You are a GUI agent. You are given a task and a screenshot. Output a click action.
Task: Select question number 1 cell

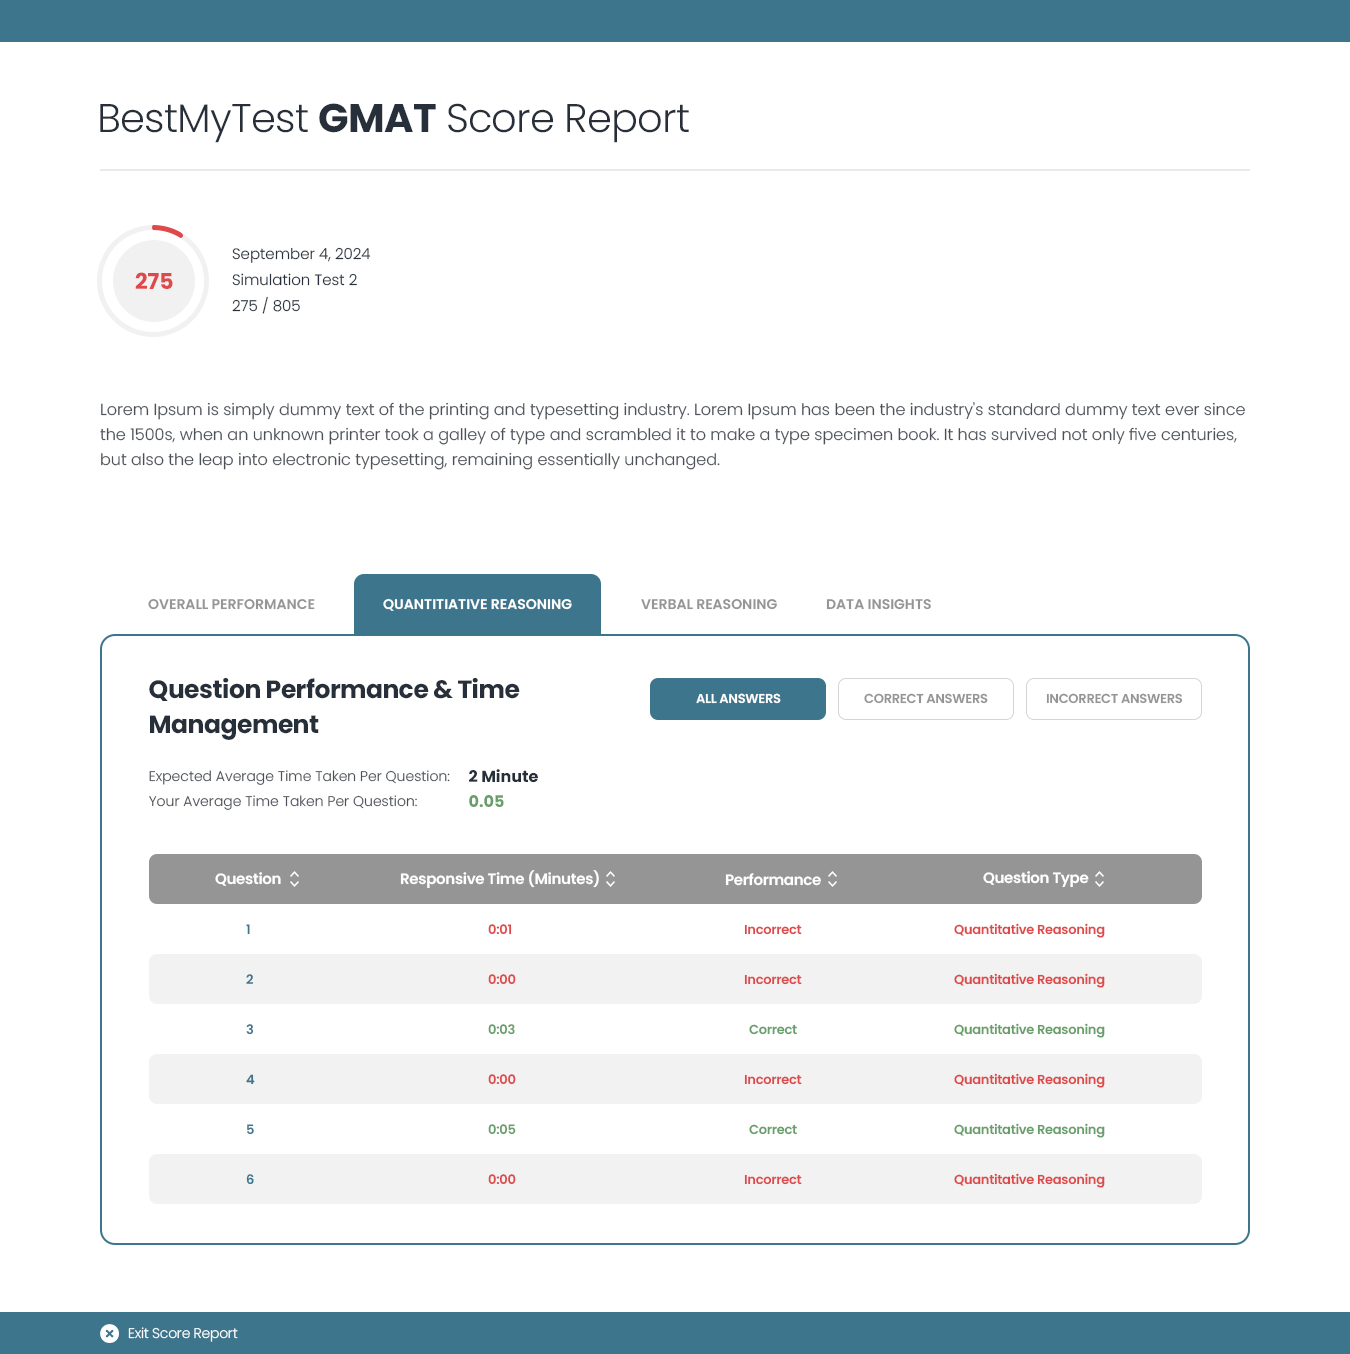tap(248, 929)
